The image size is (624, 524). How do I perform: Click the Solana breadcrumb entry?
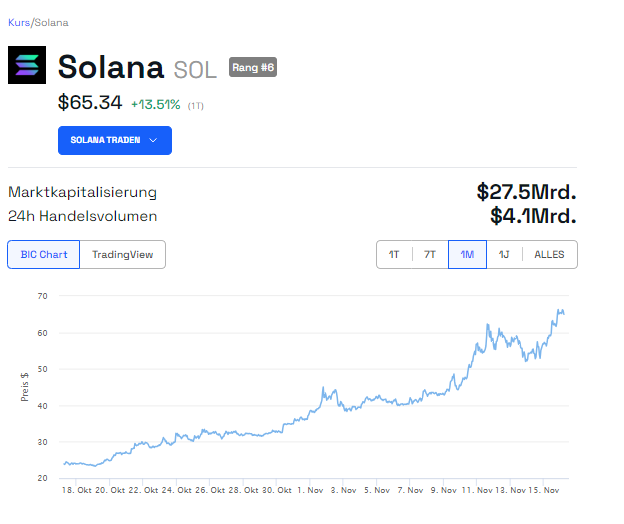tap(52, 22)
